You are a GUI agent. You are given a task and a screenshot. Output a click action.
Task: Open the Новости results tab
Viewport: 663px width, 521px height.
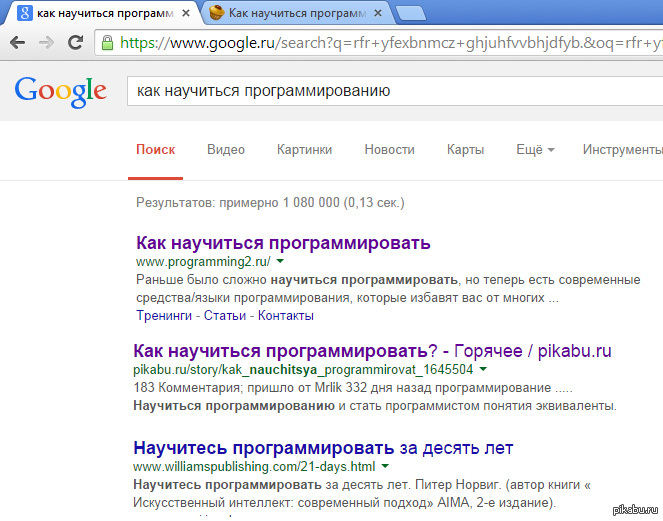coord(389,149)
